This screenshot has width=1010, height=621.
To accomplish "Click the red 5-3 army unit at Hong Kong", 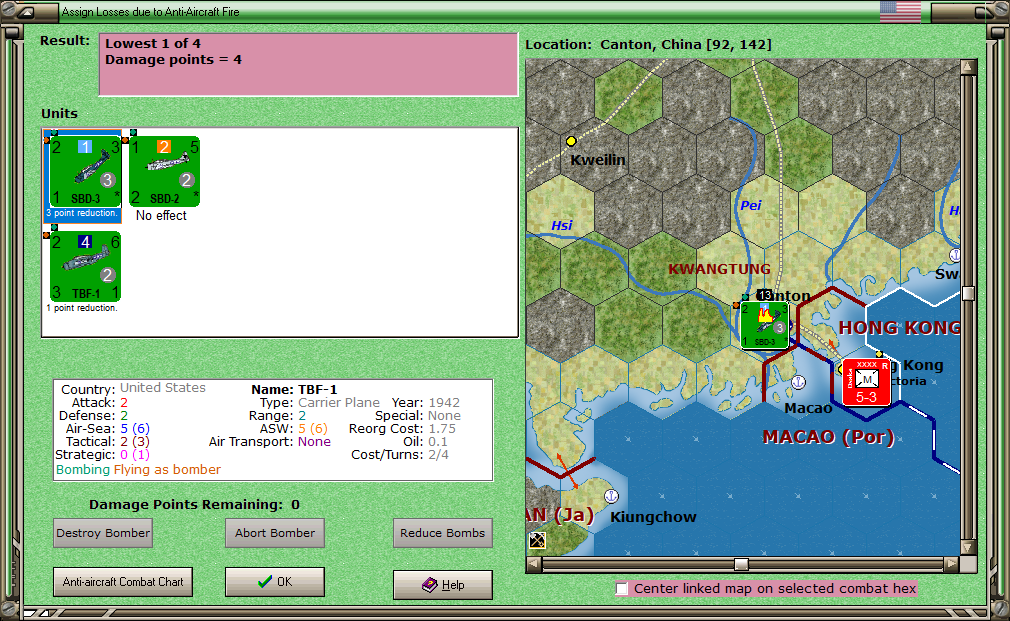I will tap(866, 383).
